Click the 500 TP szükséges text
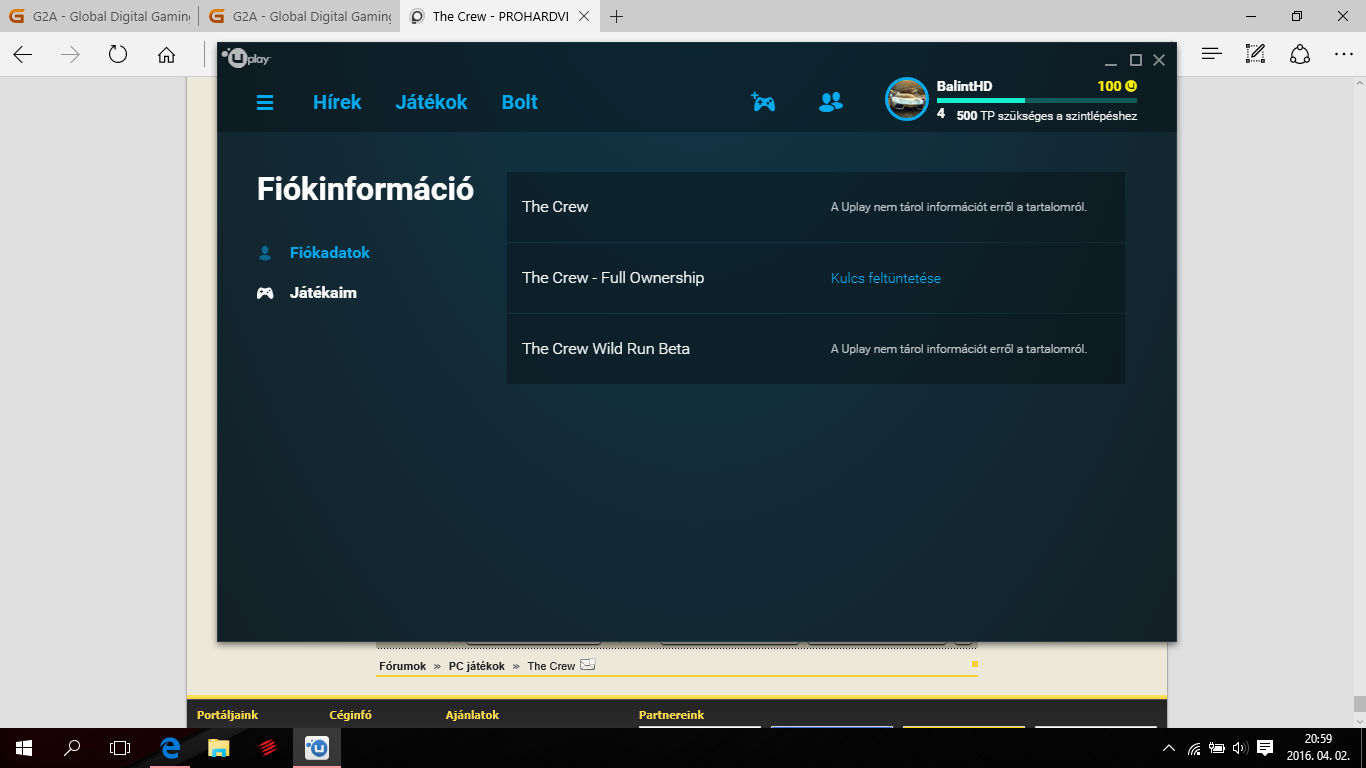The width and height of the screenshot is (1366, 768). (x=1047, y=116)
